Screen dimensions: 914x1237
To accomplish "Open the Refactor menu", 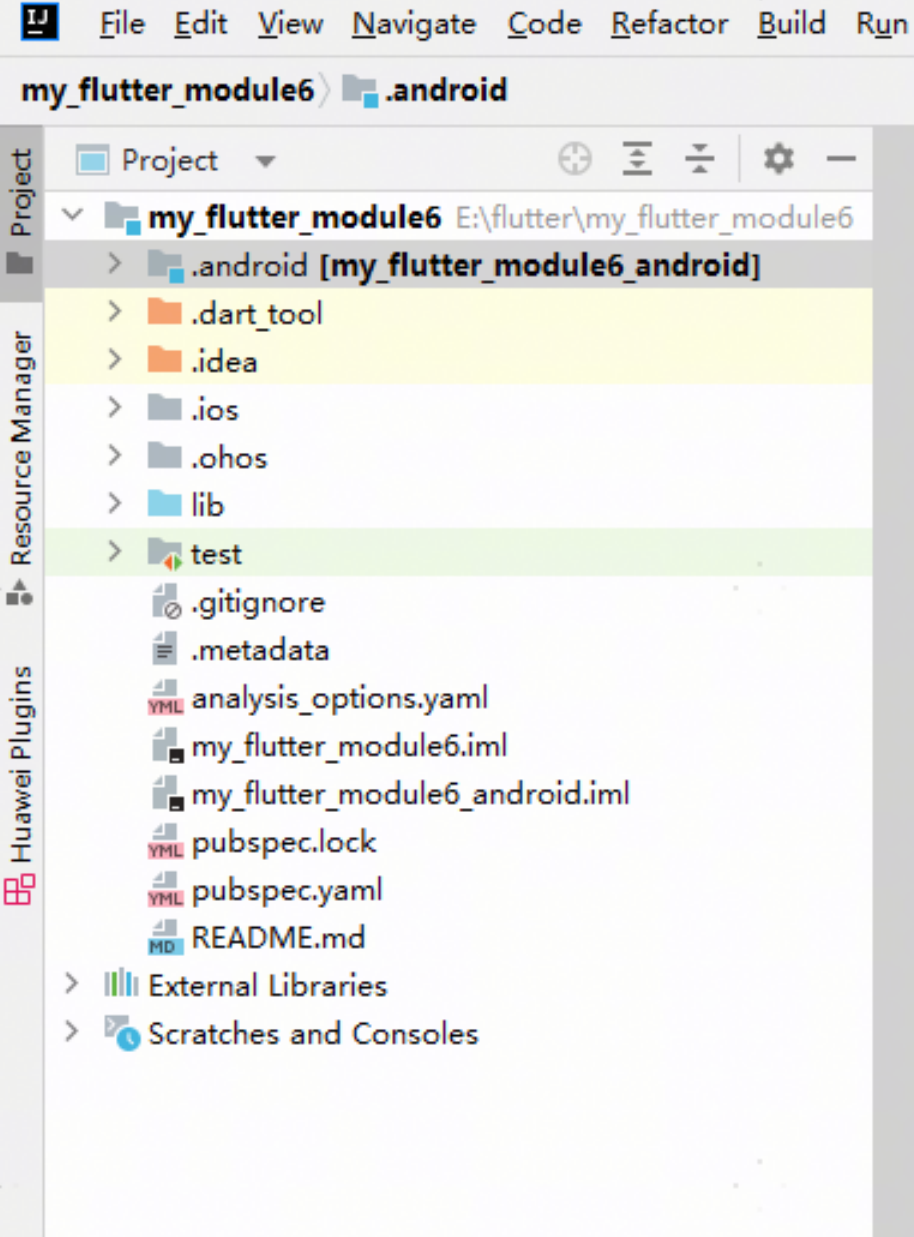I will (x=669, y=23).
